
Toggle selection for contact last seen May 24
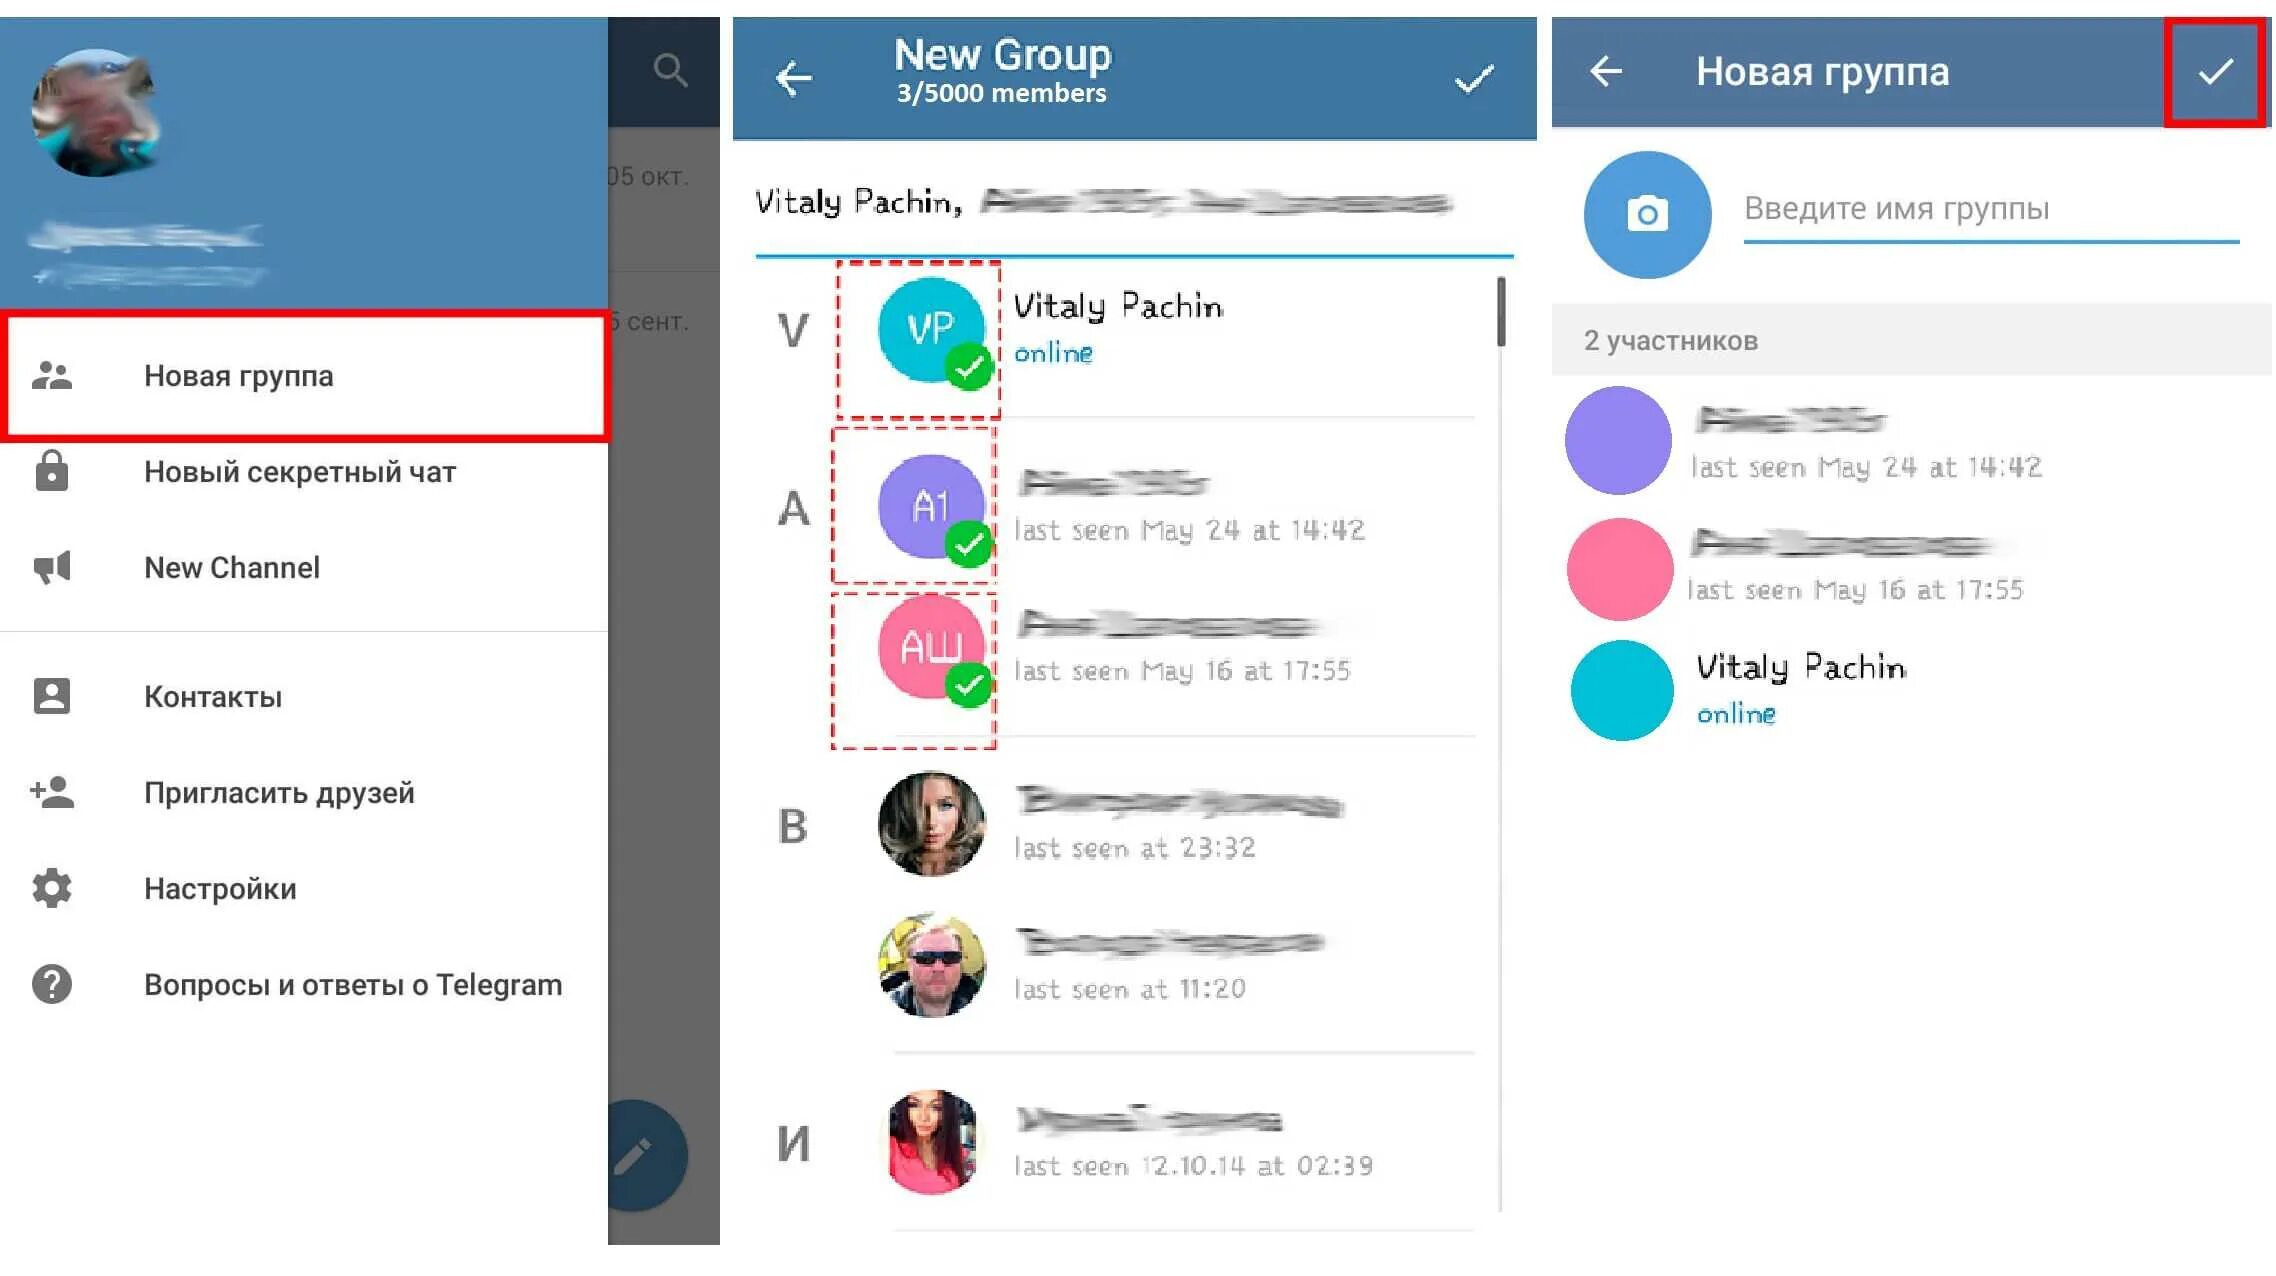925,502
